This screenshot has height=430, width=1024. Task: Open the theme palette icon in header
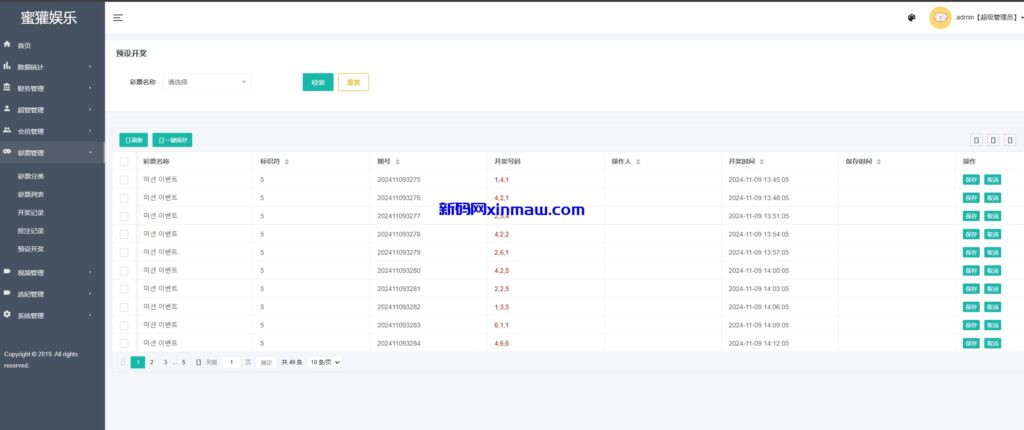pos(912,18)
